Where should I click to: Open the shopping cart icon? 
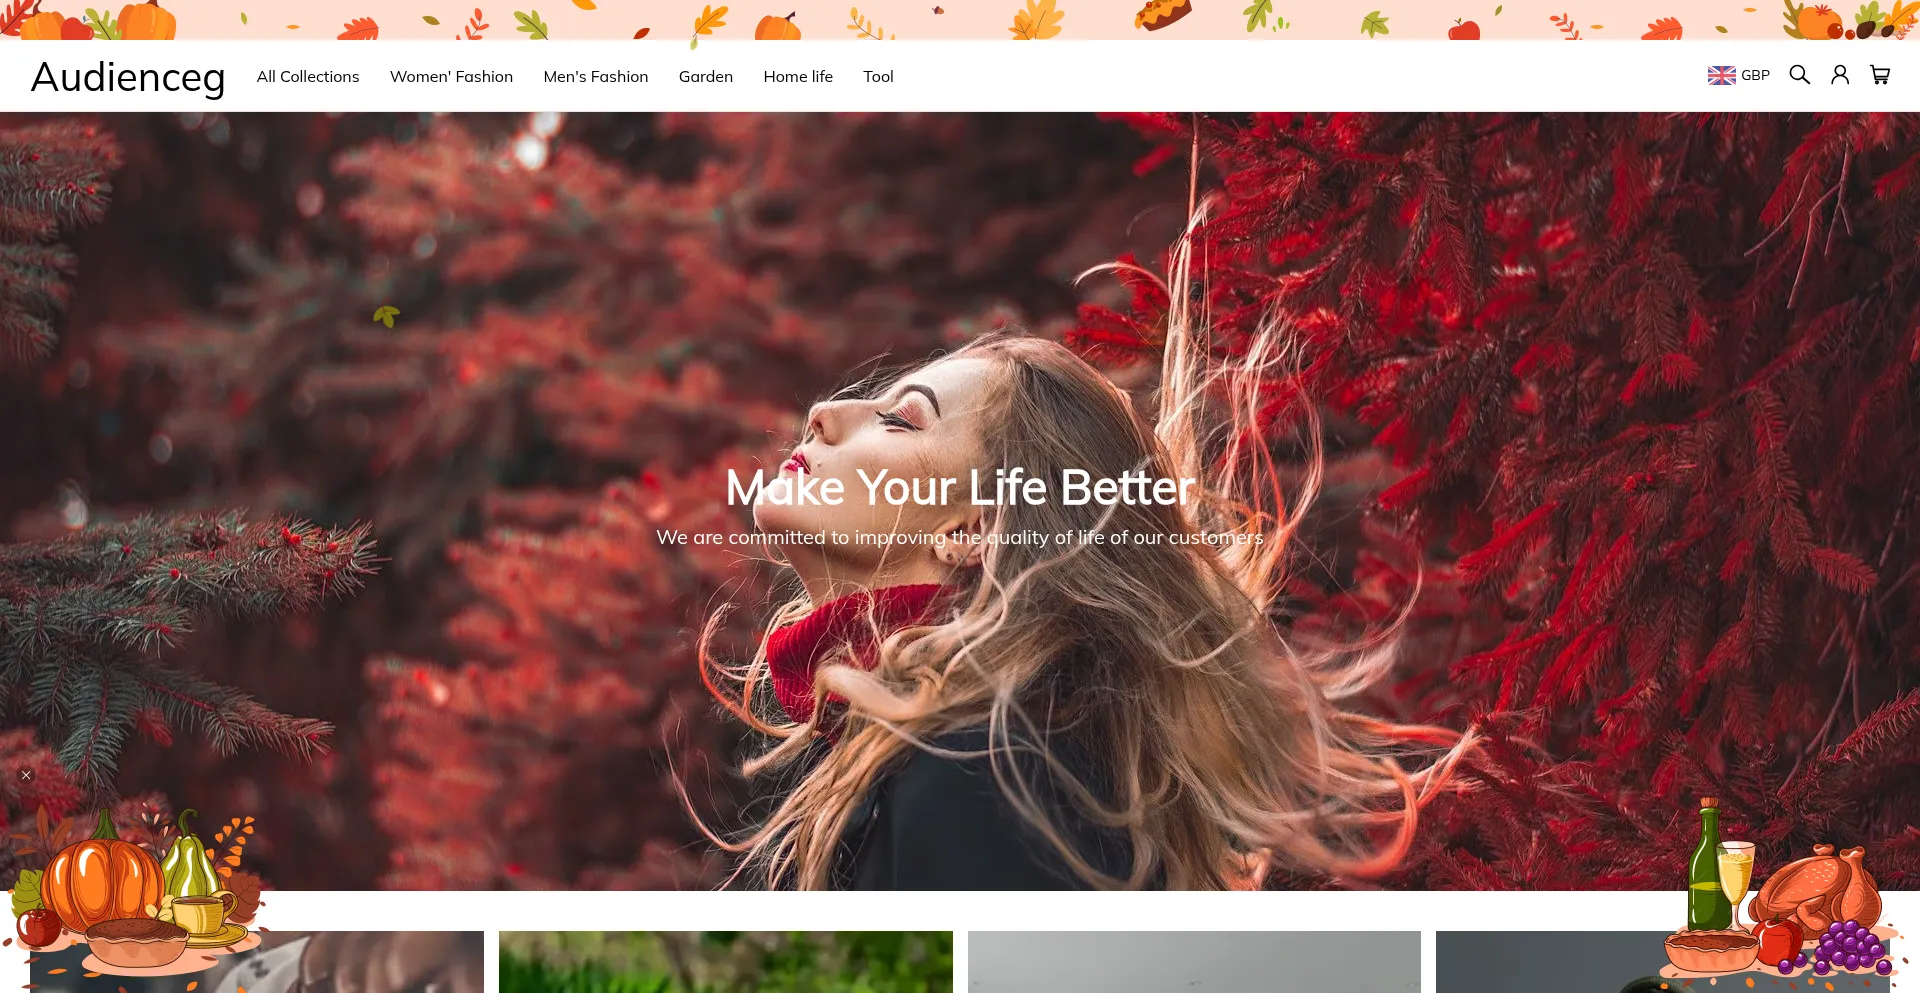(1880, 75)
